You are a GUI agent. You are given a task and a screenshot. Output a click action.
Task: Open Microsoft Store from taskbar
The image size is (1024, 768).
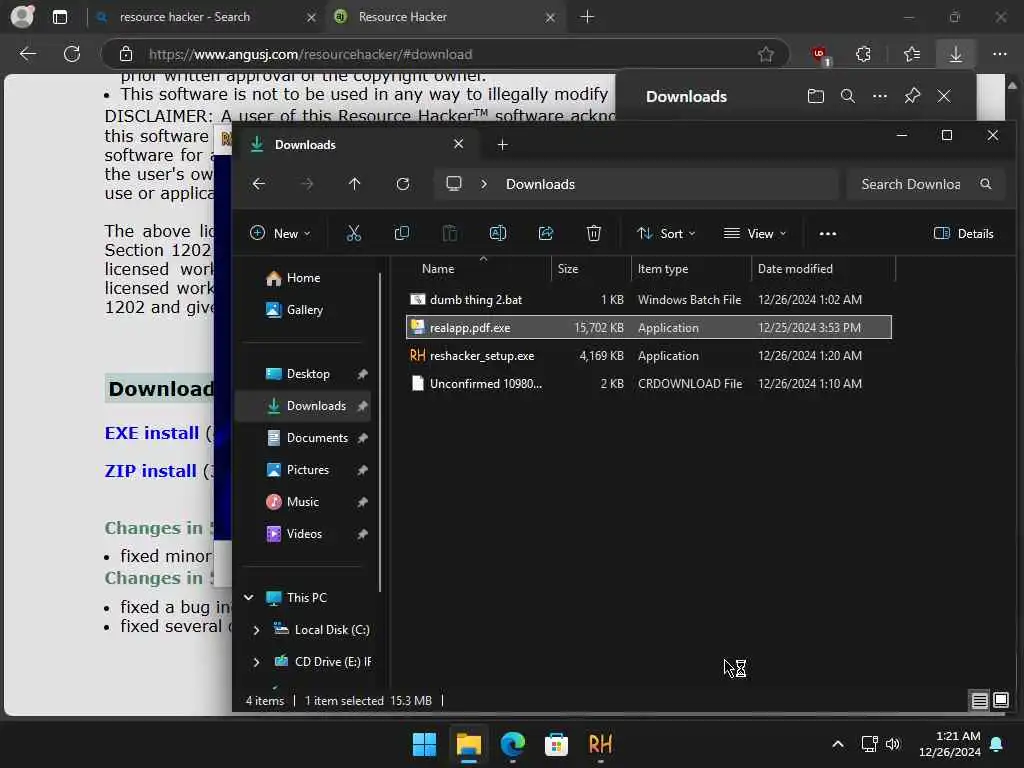[x=556, y=744]
